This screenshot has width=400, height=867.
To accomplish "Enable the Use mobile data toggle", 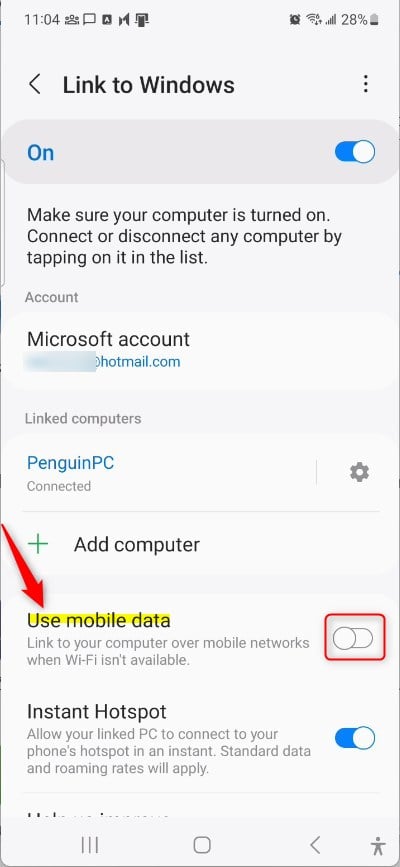I will [x=354, y=639].
